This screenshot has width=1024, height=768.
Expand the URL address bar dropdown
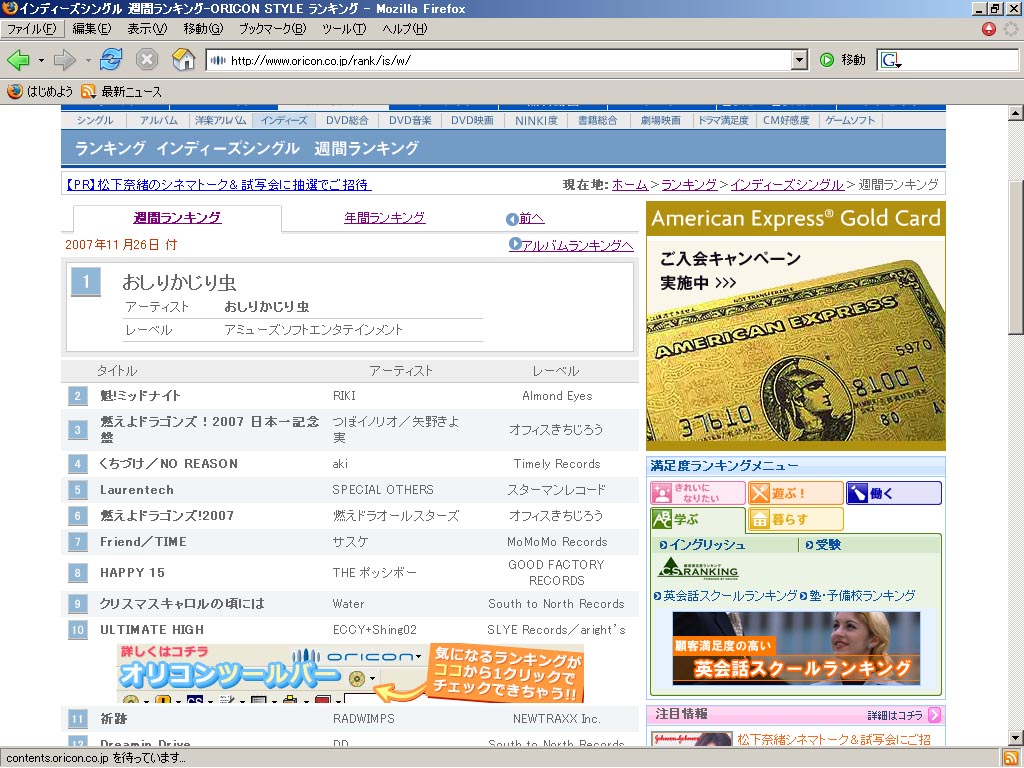tap(799, 60)
